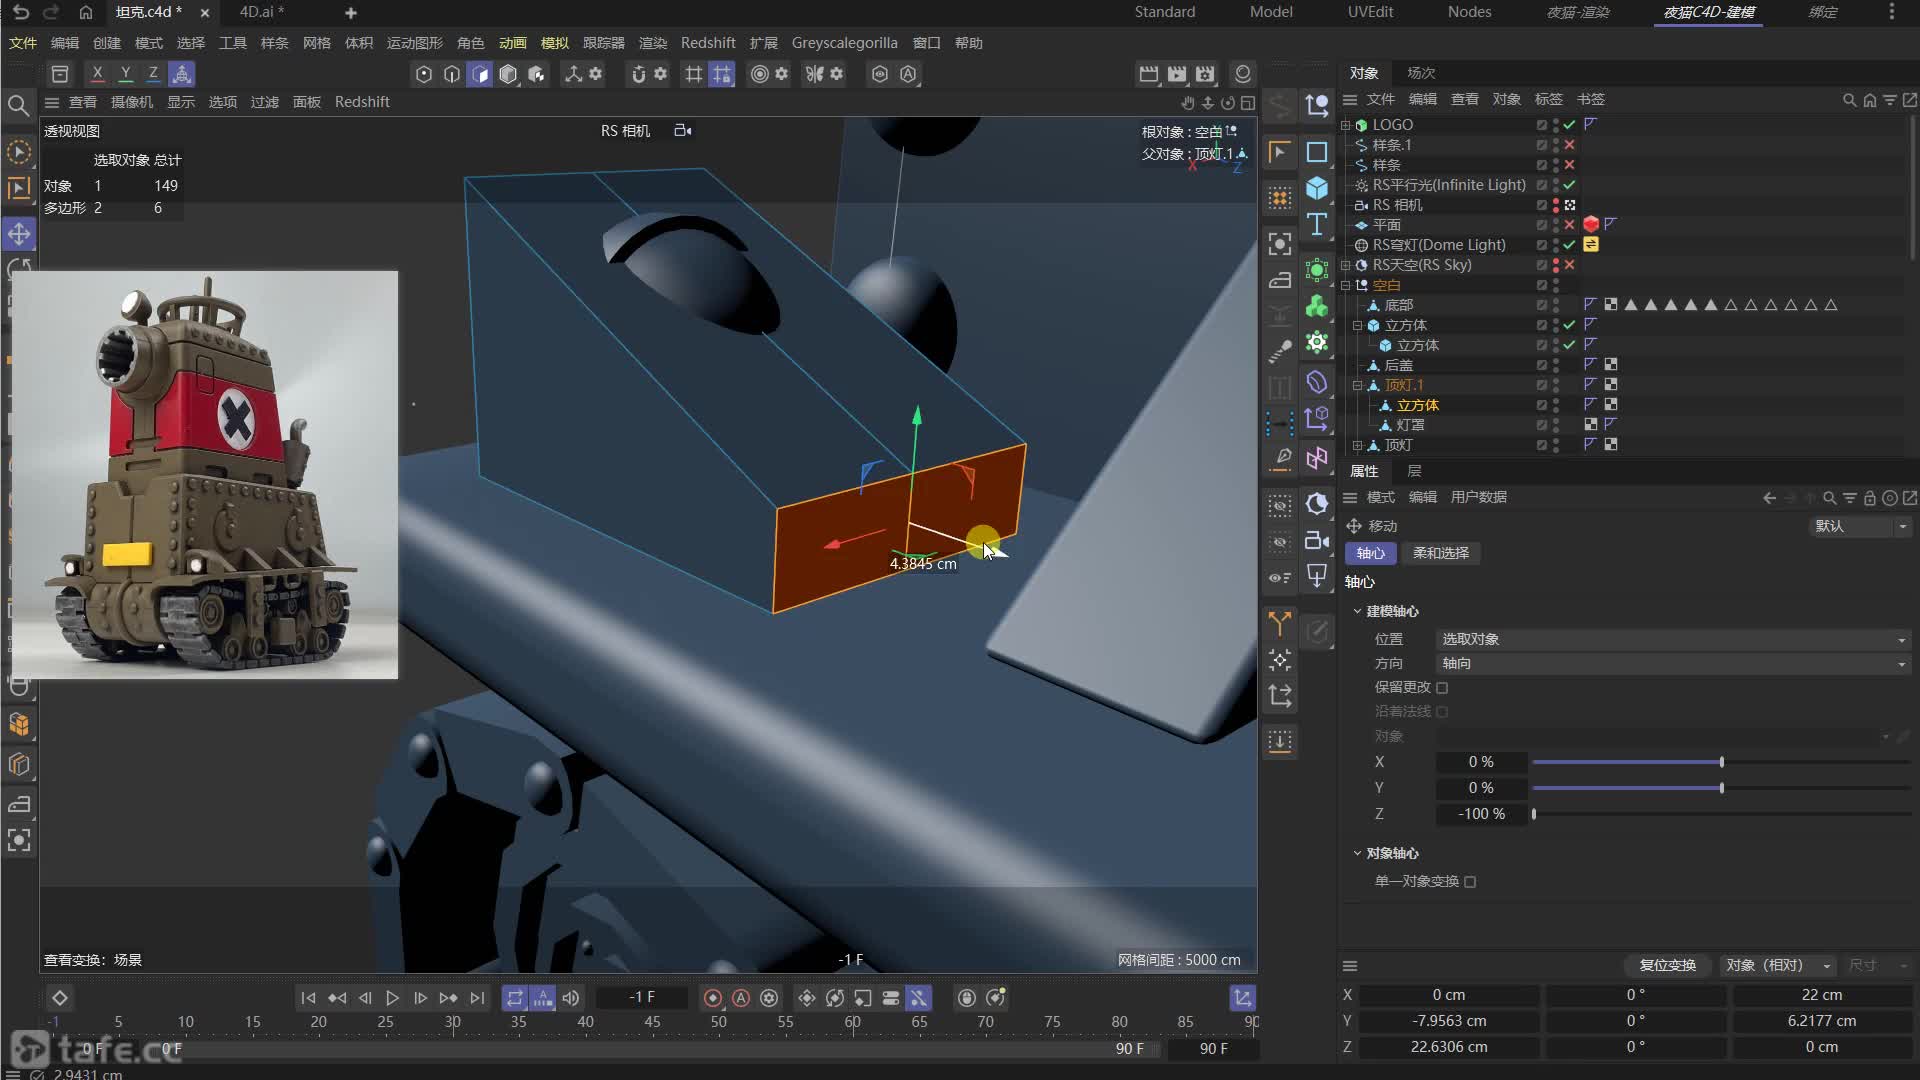The height and width of the screenshot is (1080, 1920).
Task: Toggle the Y axis lock icon
Action: pos(125,74)
